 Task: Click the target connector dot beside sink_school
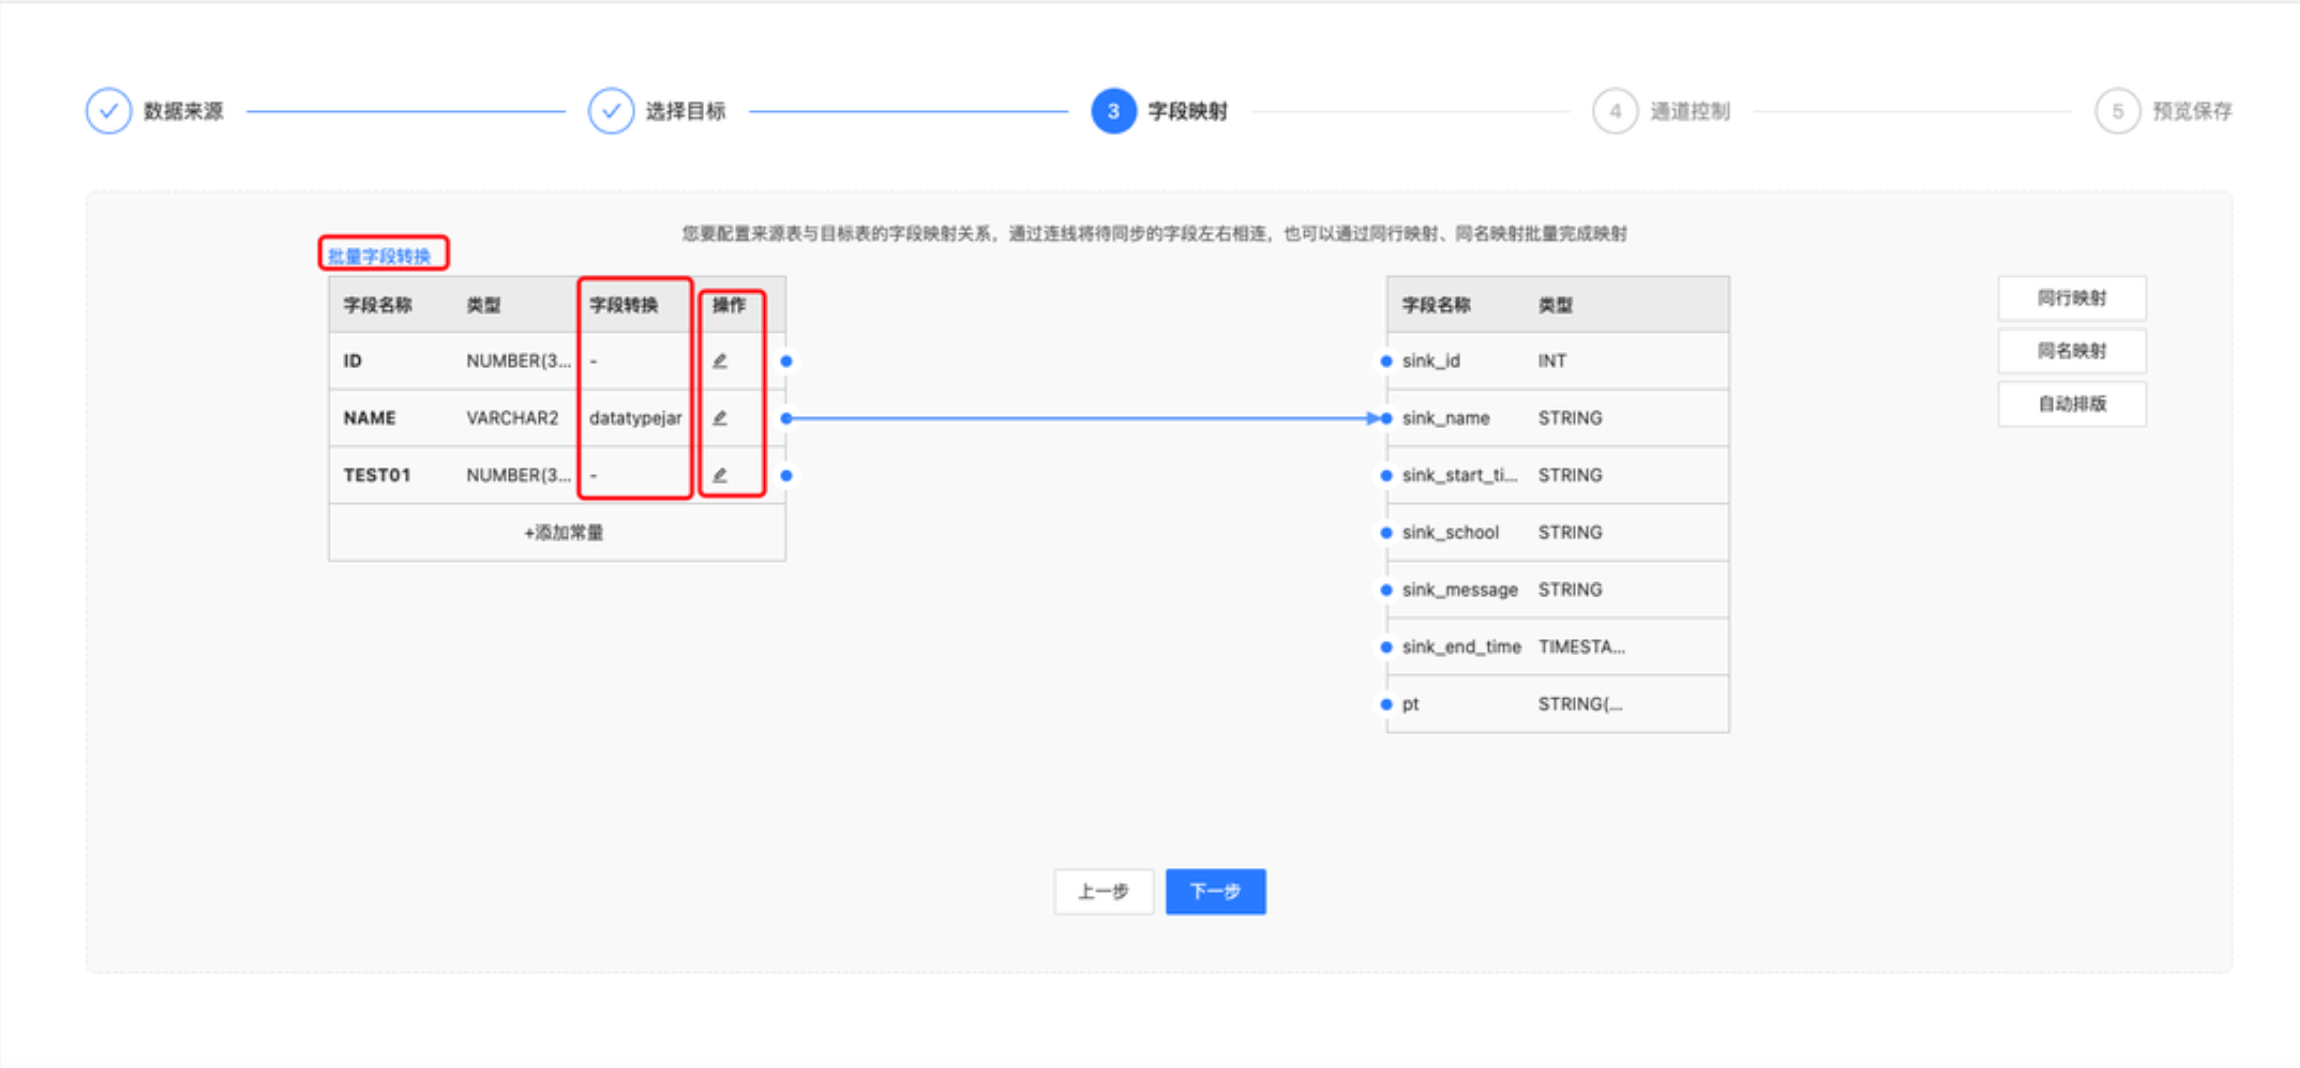tap(1386, 533)
